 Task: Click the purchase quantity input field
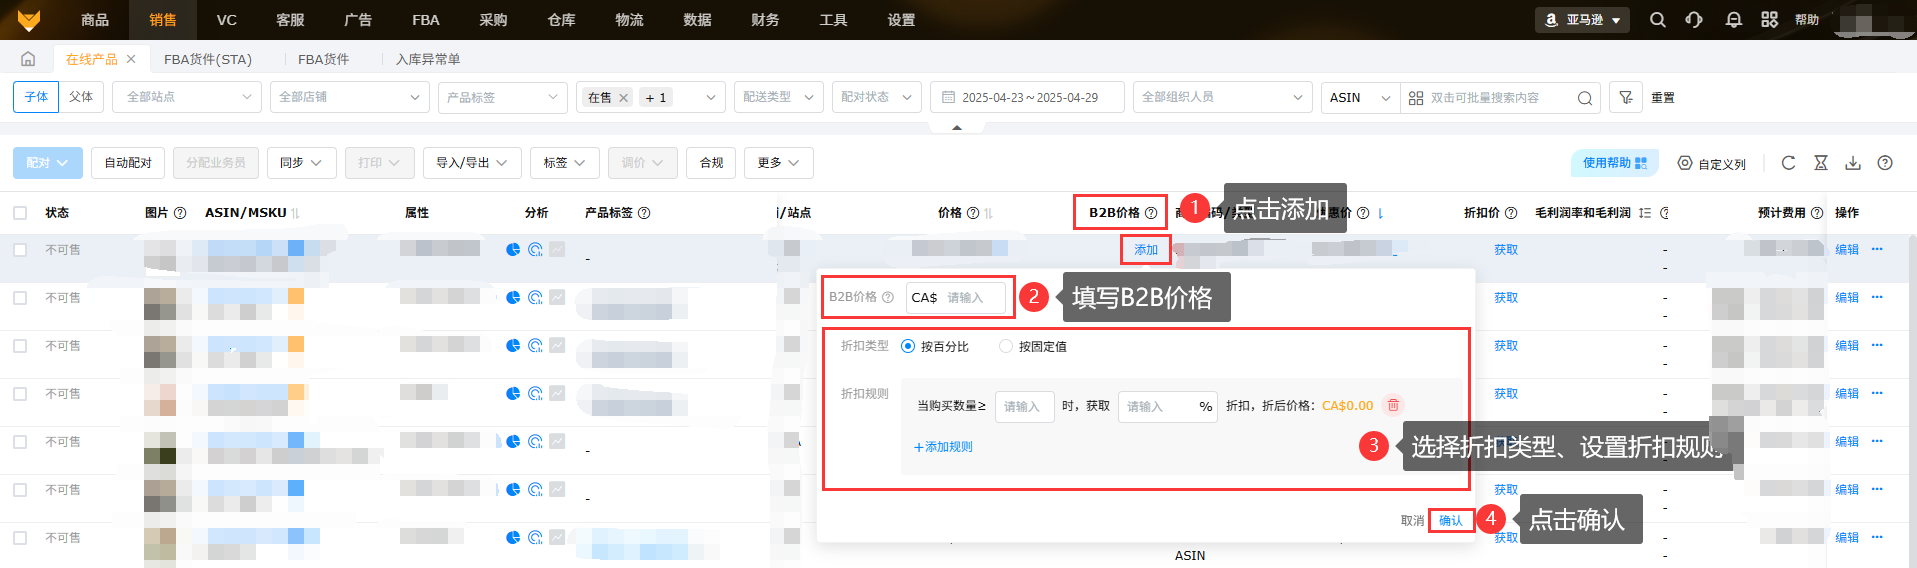(1025, 406)
